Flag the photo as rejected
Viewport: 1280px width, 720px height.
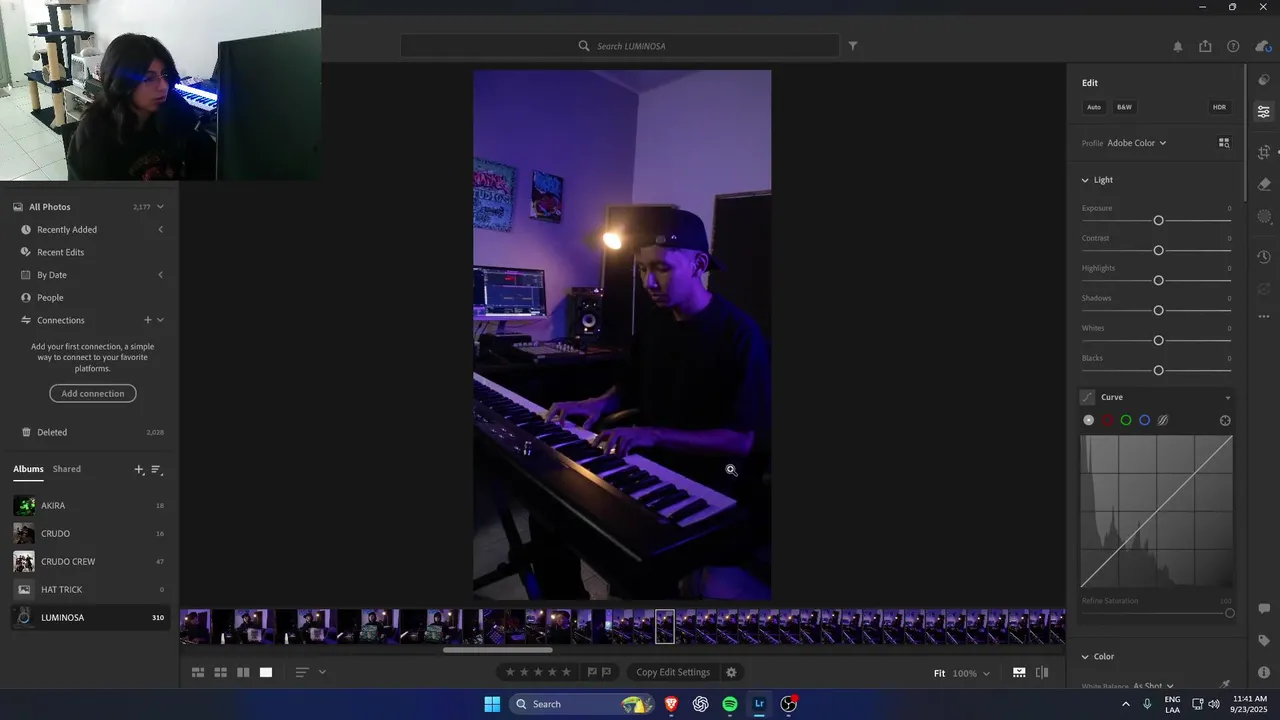(x=606, y=672)
